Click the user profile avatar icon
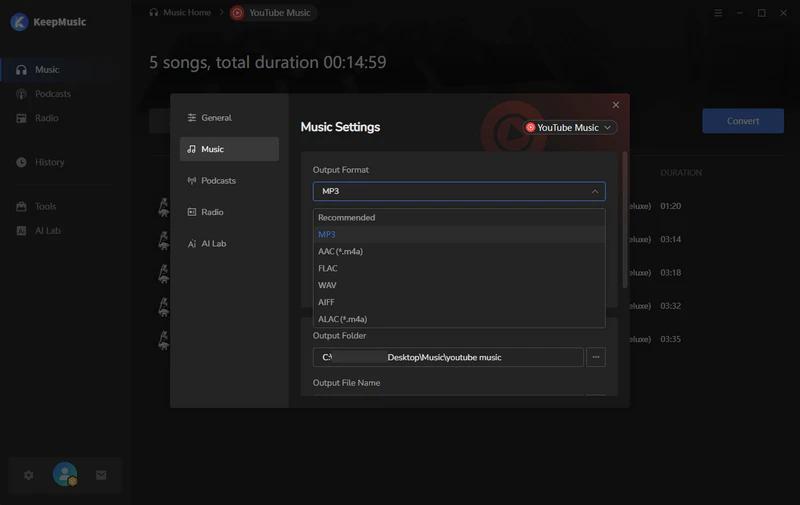Viewport: 800px width, 505px height. coord(65,475)
